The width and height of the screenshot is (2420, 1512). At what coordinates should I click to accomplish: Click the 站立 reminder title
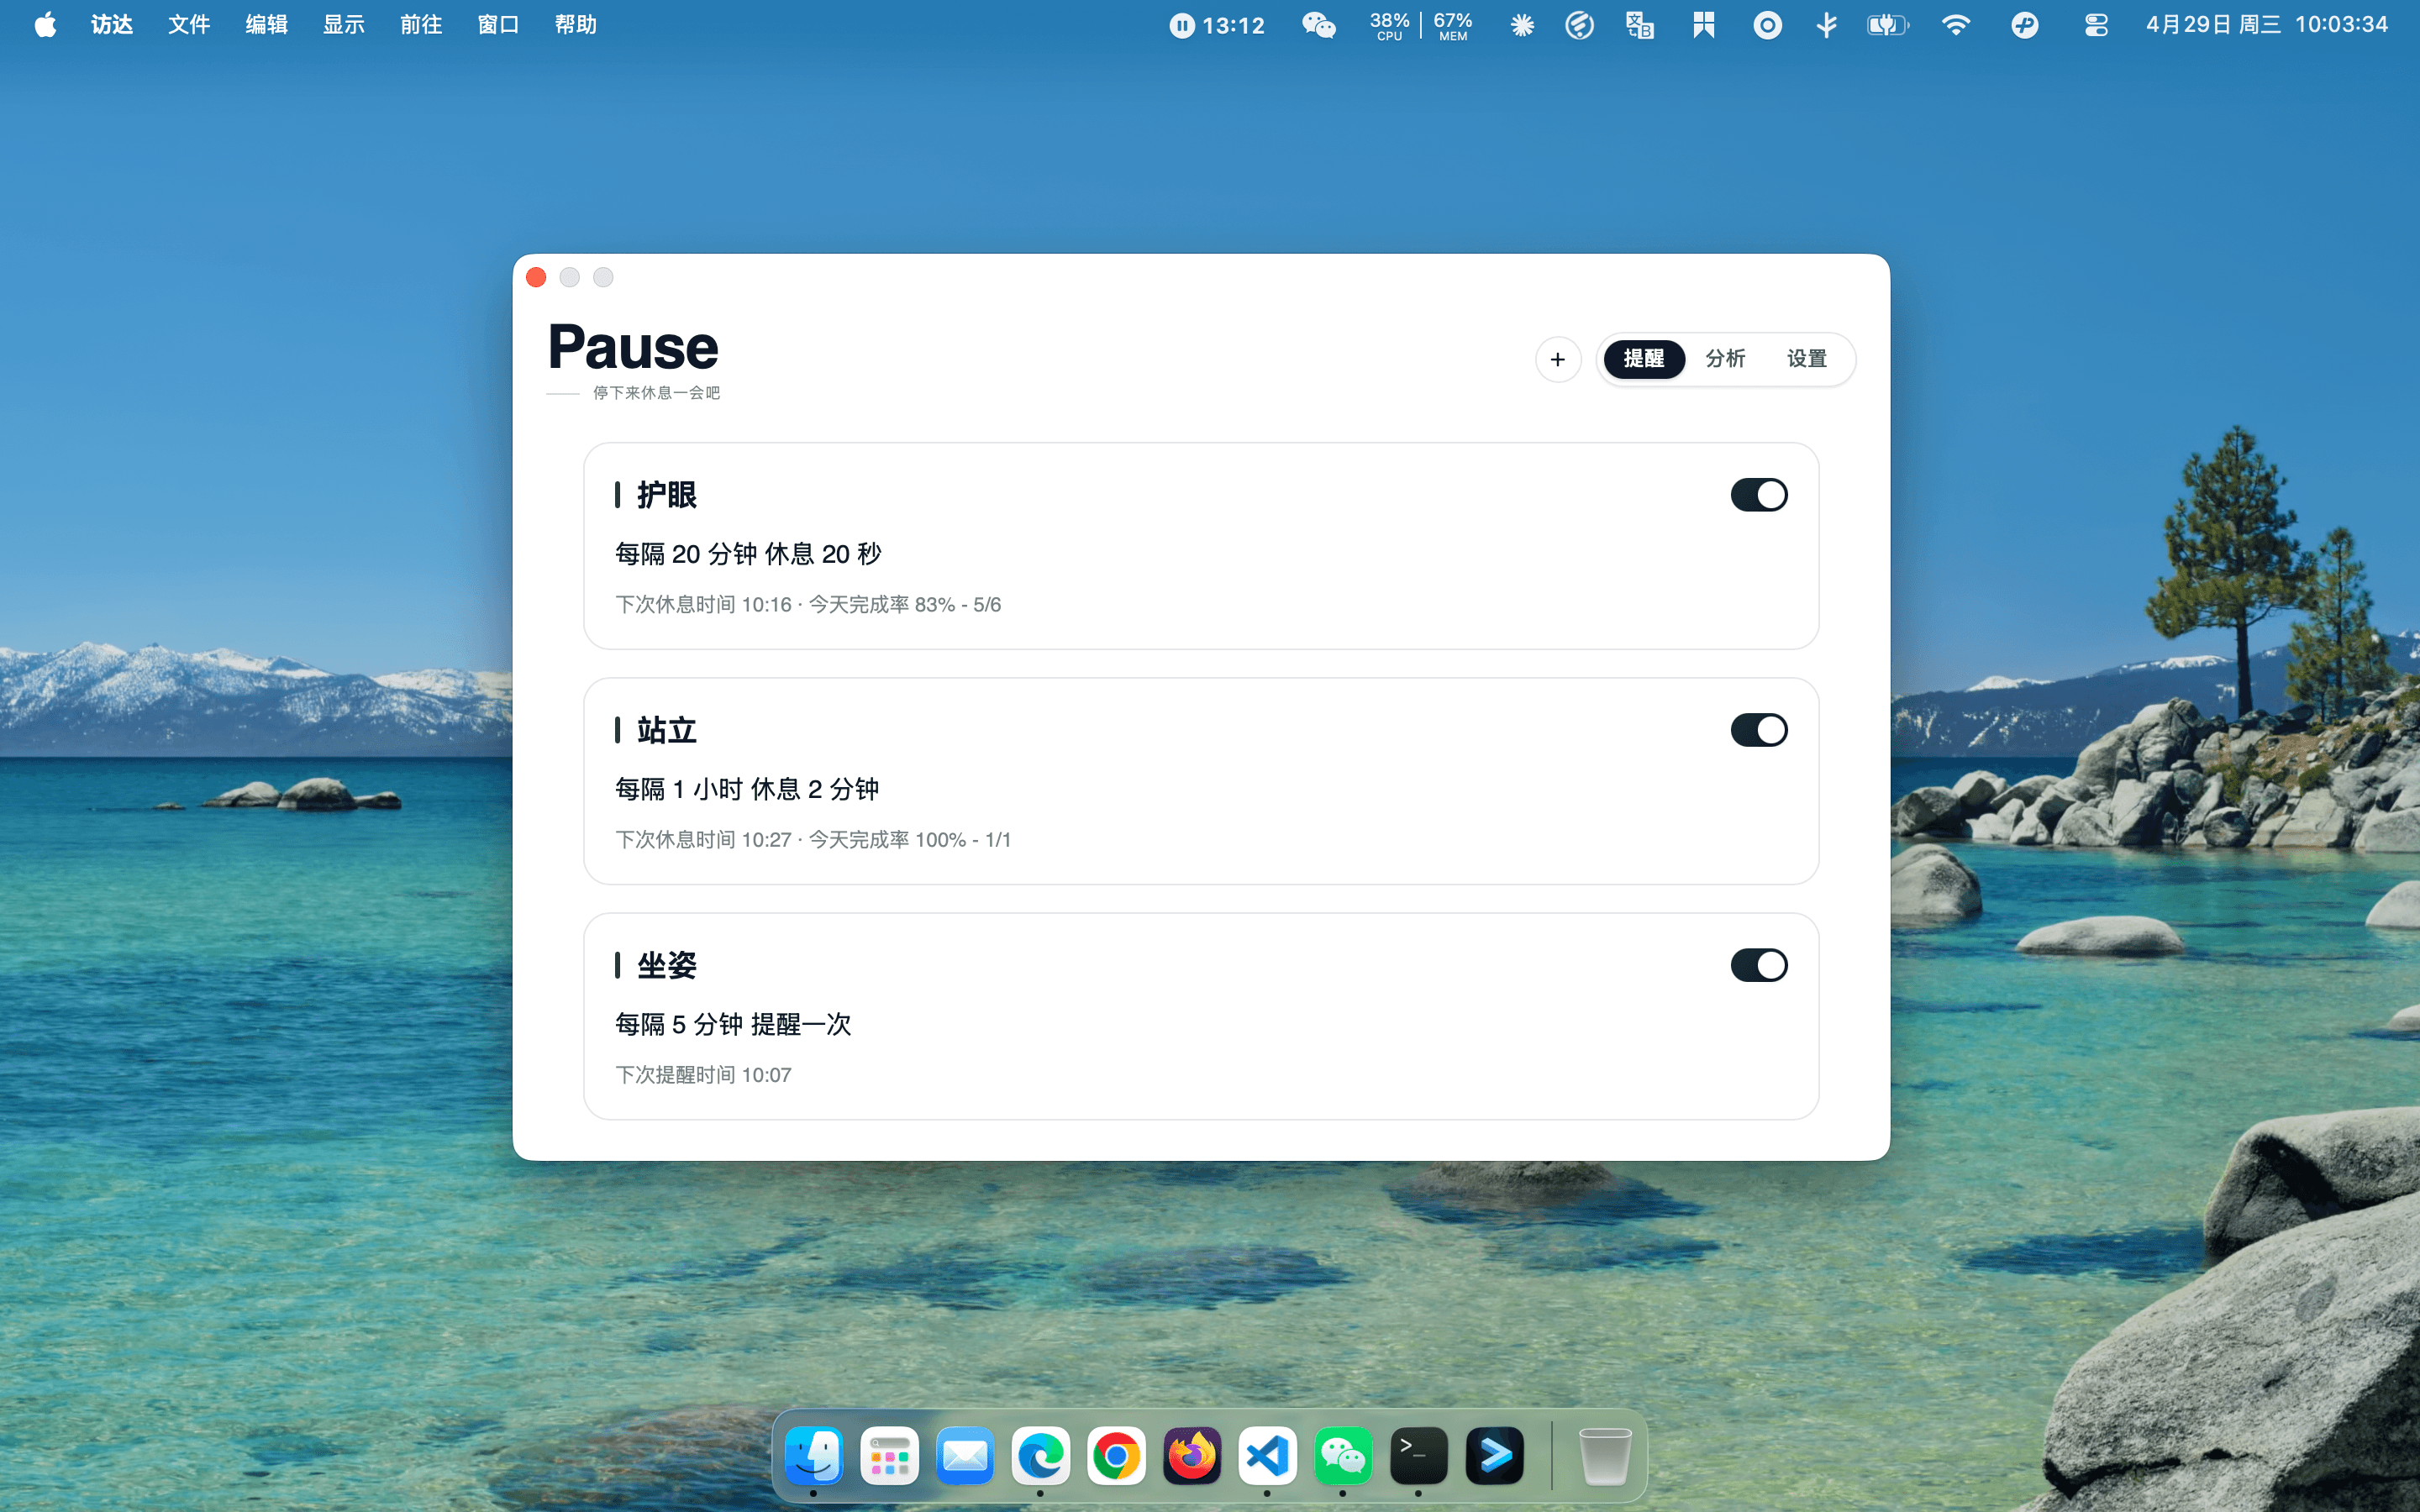tap(666, 730)
